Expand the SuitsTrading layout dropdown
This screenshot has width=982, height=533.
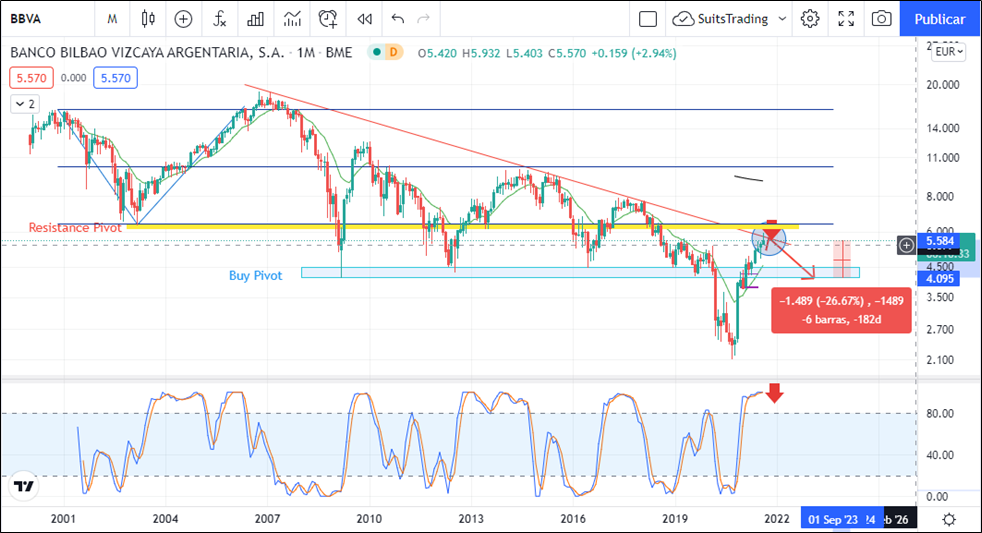click(x=780, y=18)
